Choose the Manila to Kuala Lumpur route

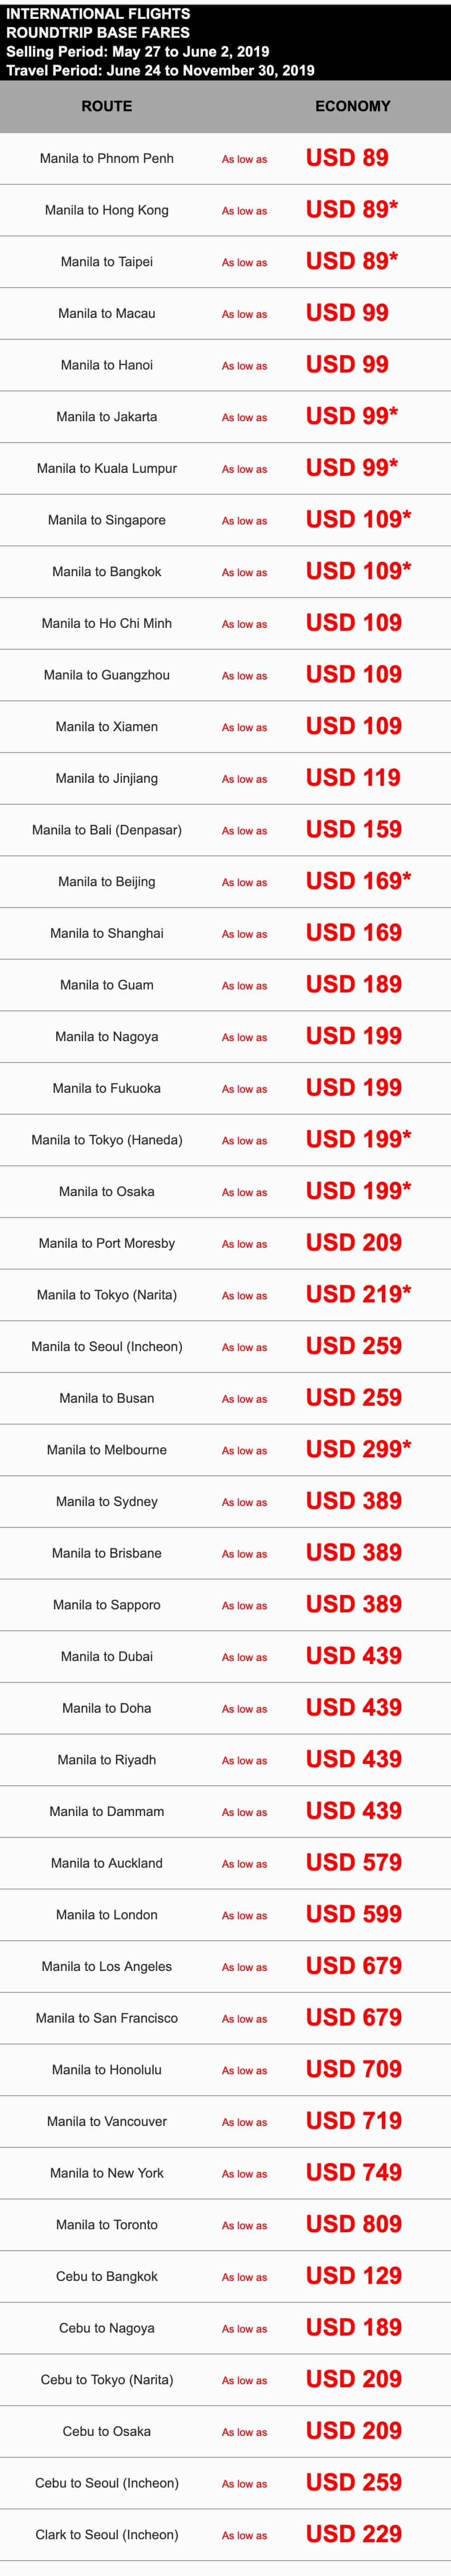point(106,468)
